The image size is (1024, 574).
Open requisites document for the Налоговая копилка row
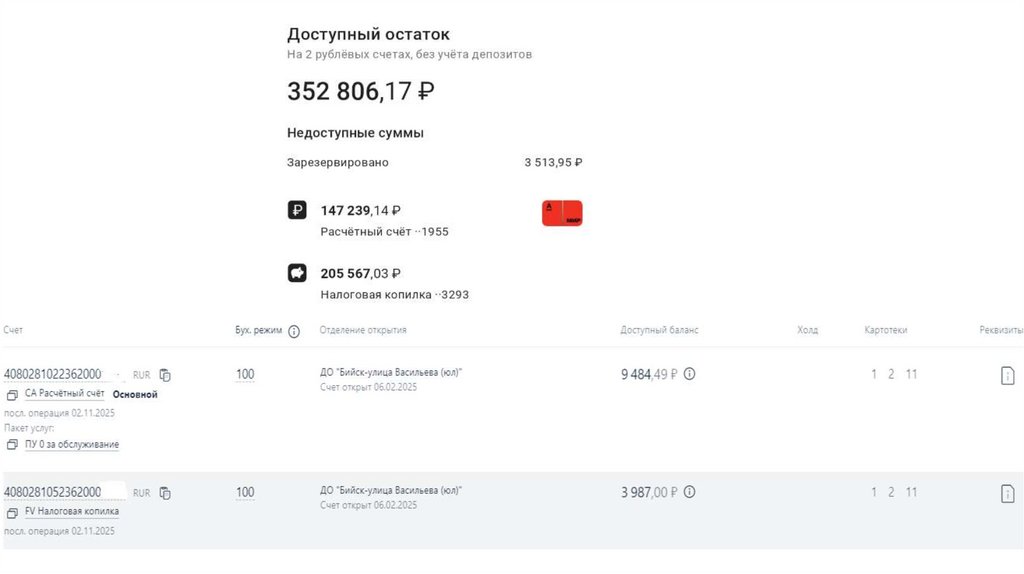point(1007,493)
